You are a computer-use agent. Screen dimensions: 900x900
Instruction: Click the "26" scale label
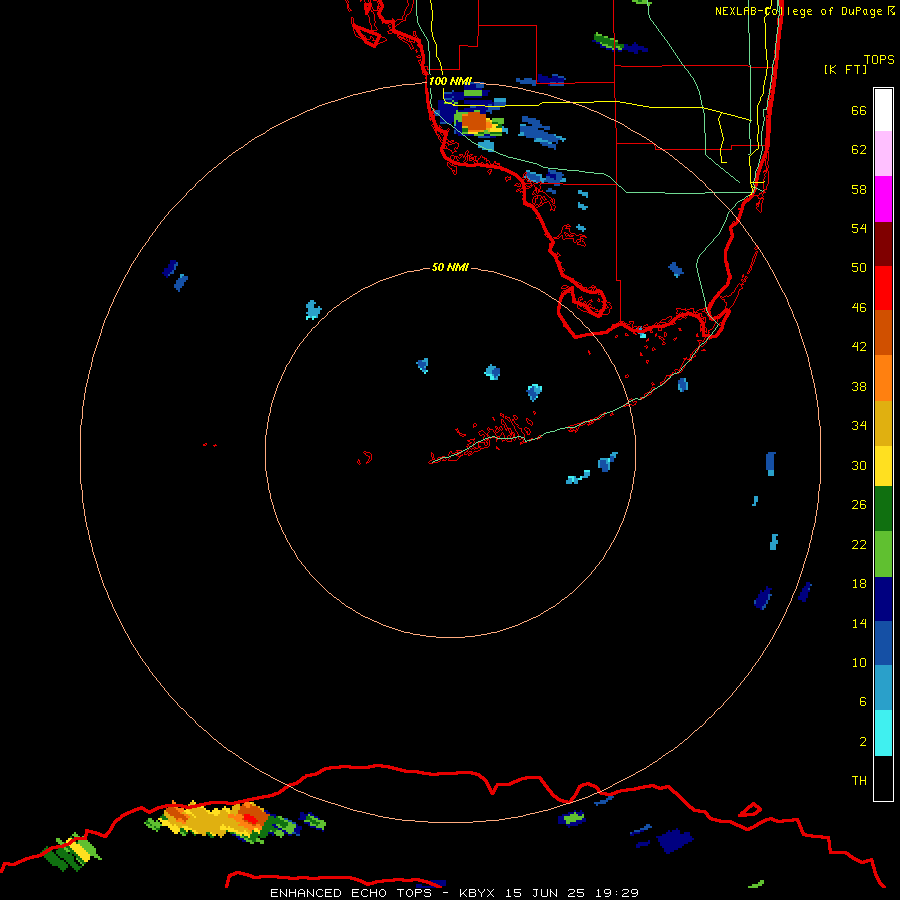pyautogui.click(x=859, y=505)
